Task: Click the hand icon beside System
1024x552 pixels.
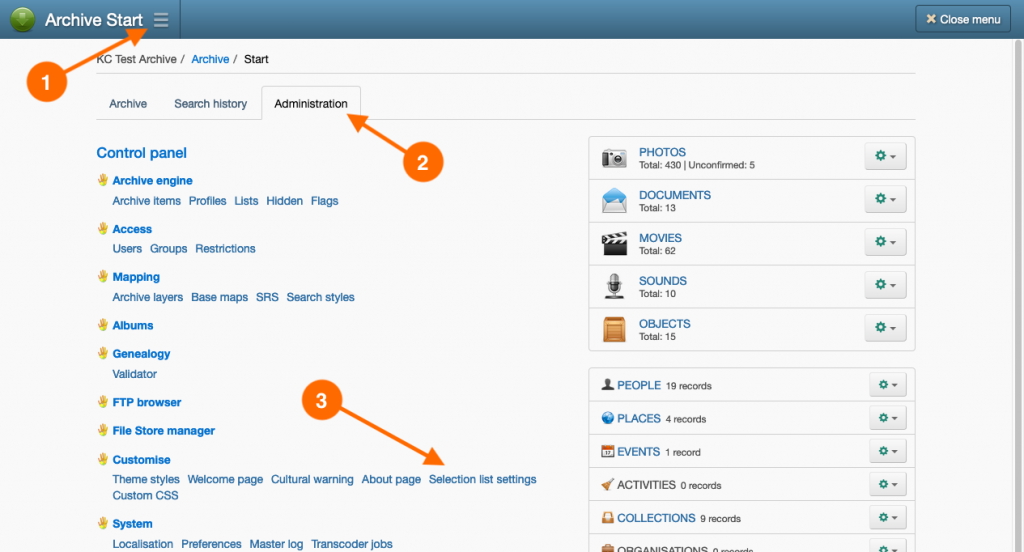Action: [x=103, y=523]
